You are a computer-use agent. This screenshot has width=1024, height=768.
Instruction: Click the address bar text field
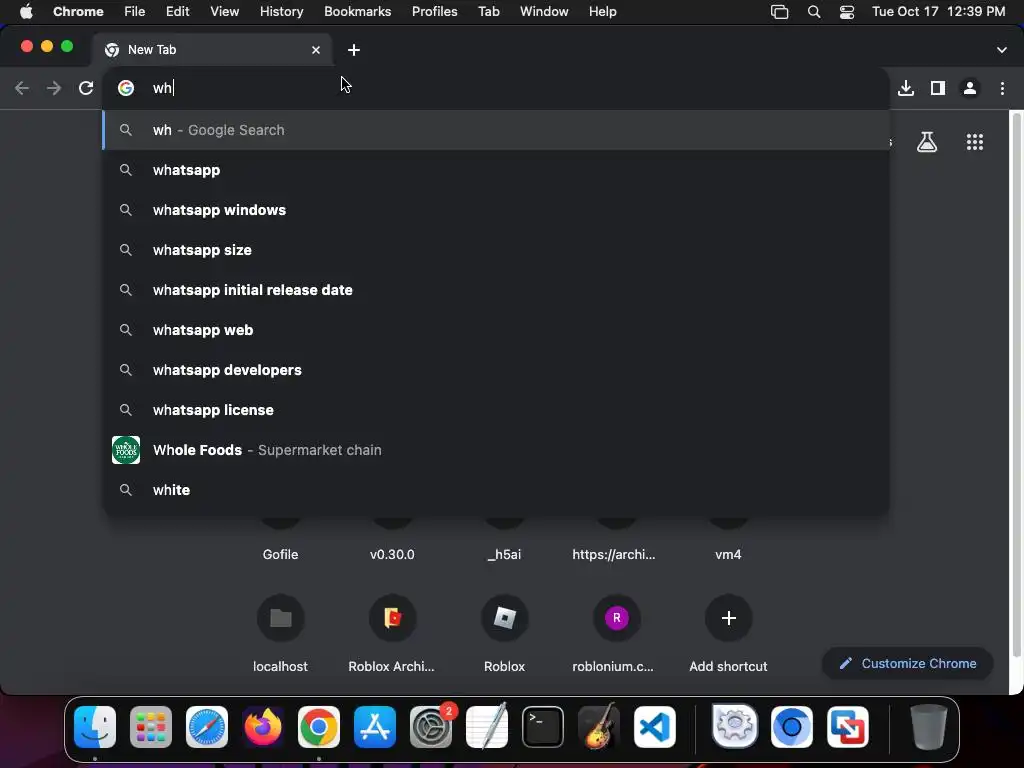tap(496, 88)
